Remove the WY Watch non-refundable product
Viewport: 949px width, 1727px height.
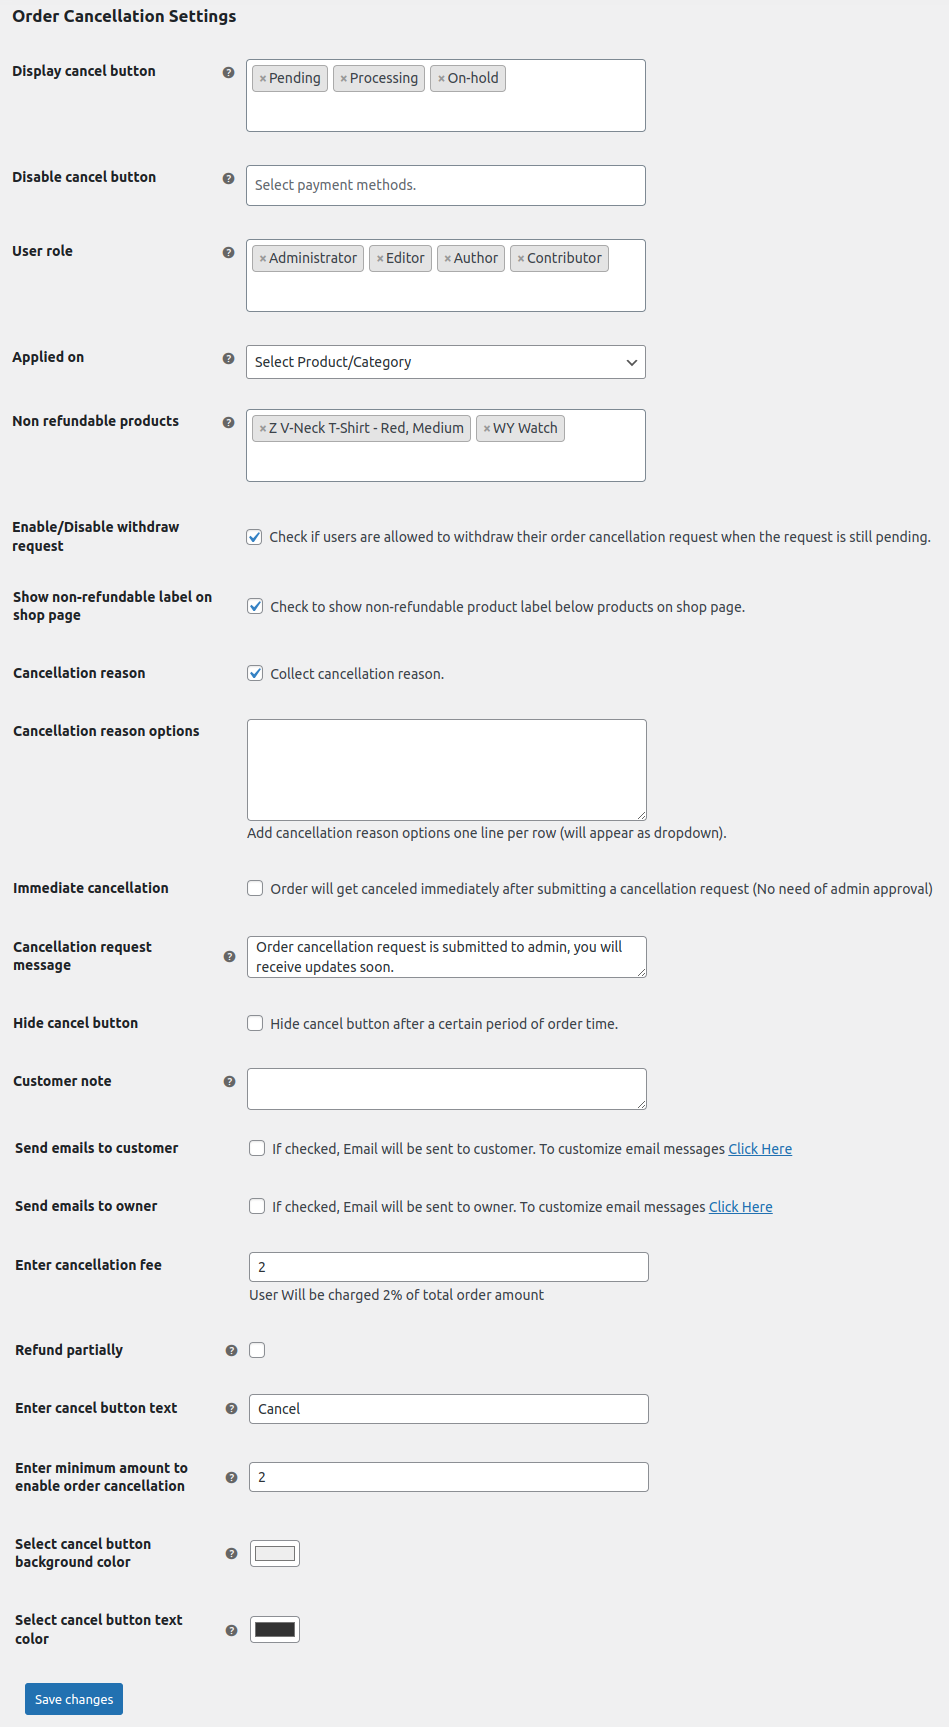[489, 428]
